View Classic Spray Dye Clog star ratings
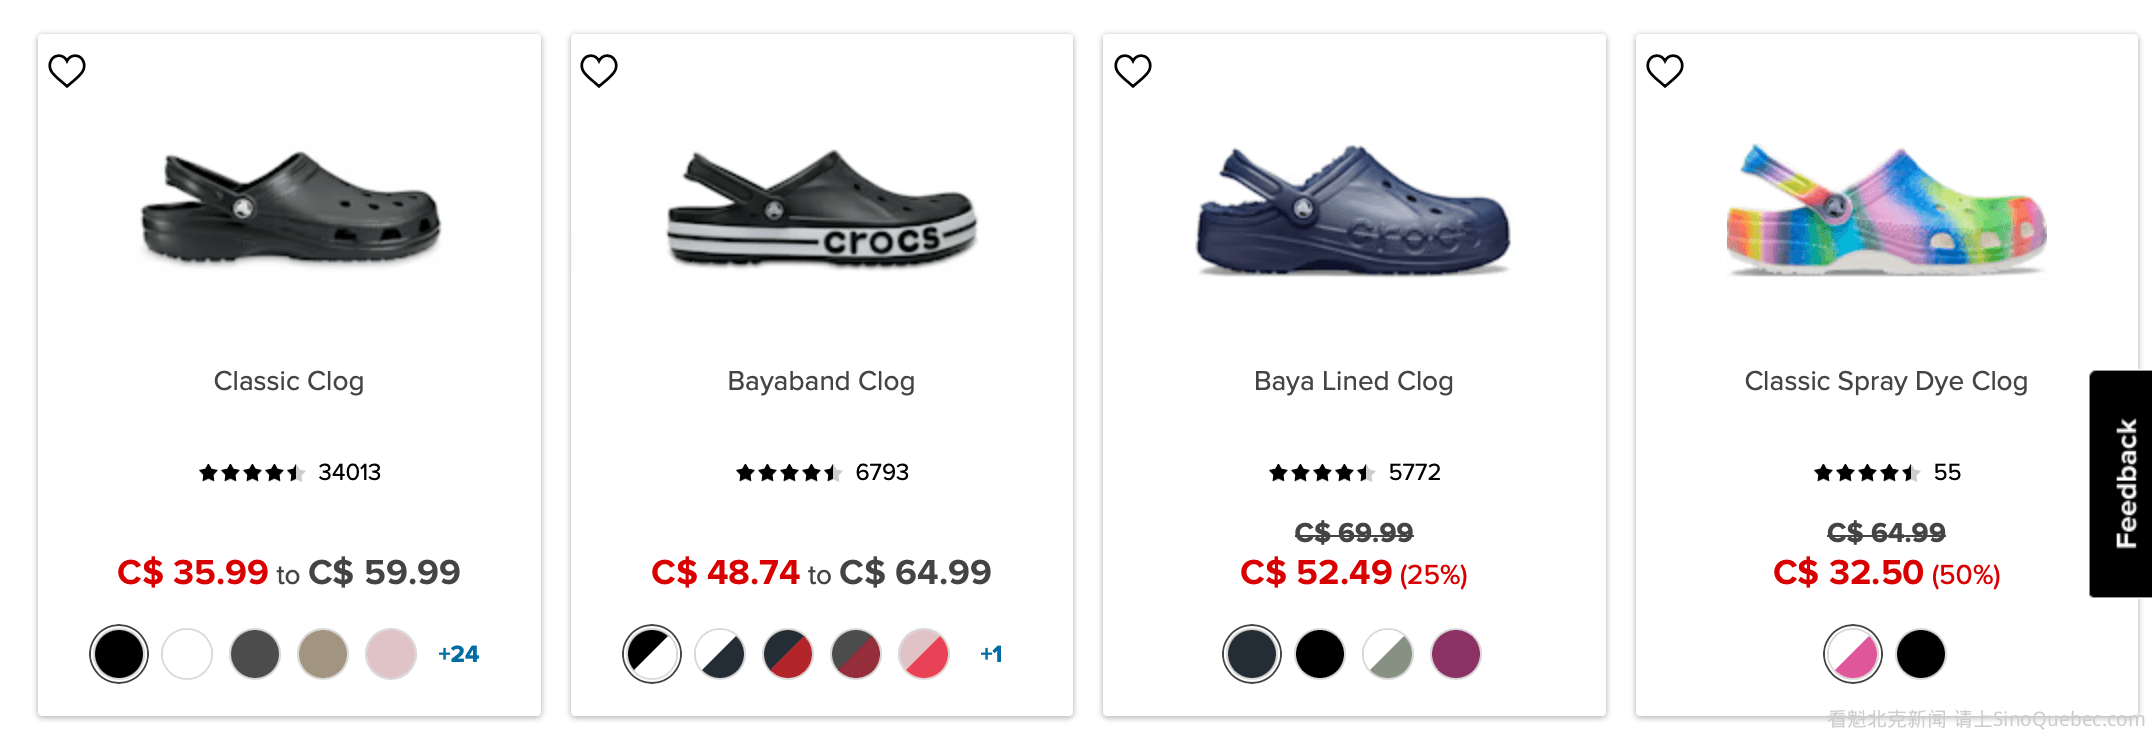2152x736 pixels. coord(1866,473)
